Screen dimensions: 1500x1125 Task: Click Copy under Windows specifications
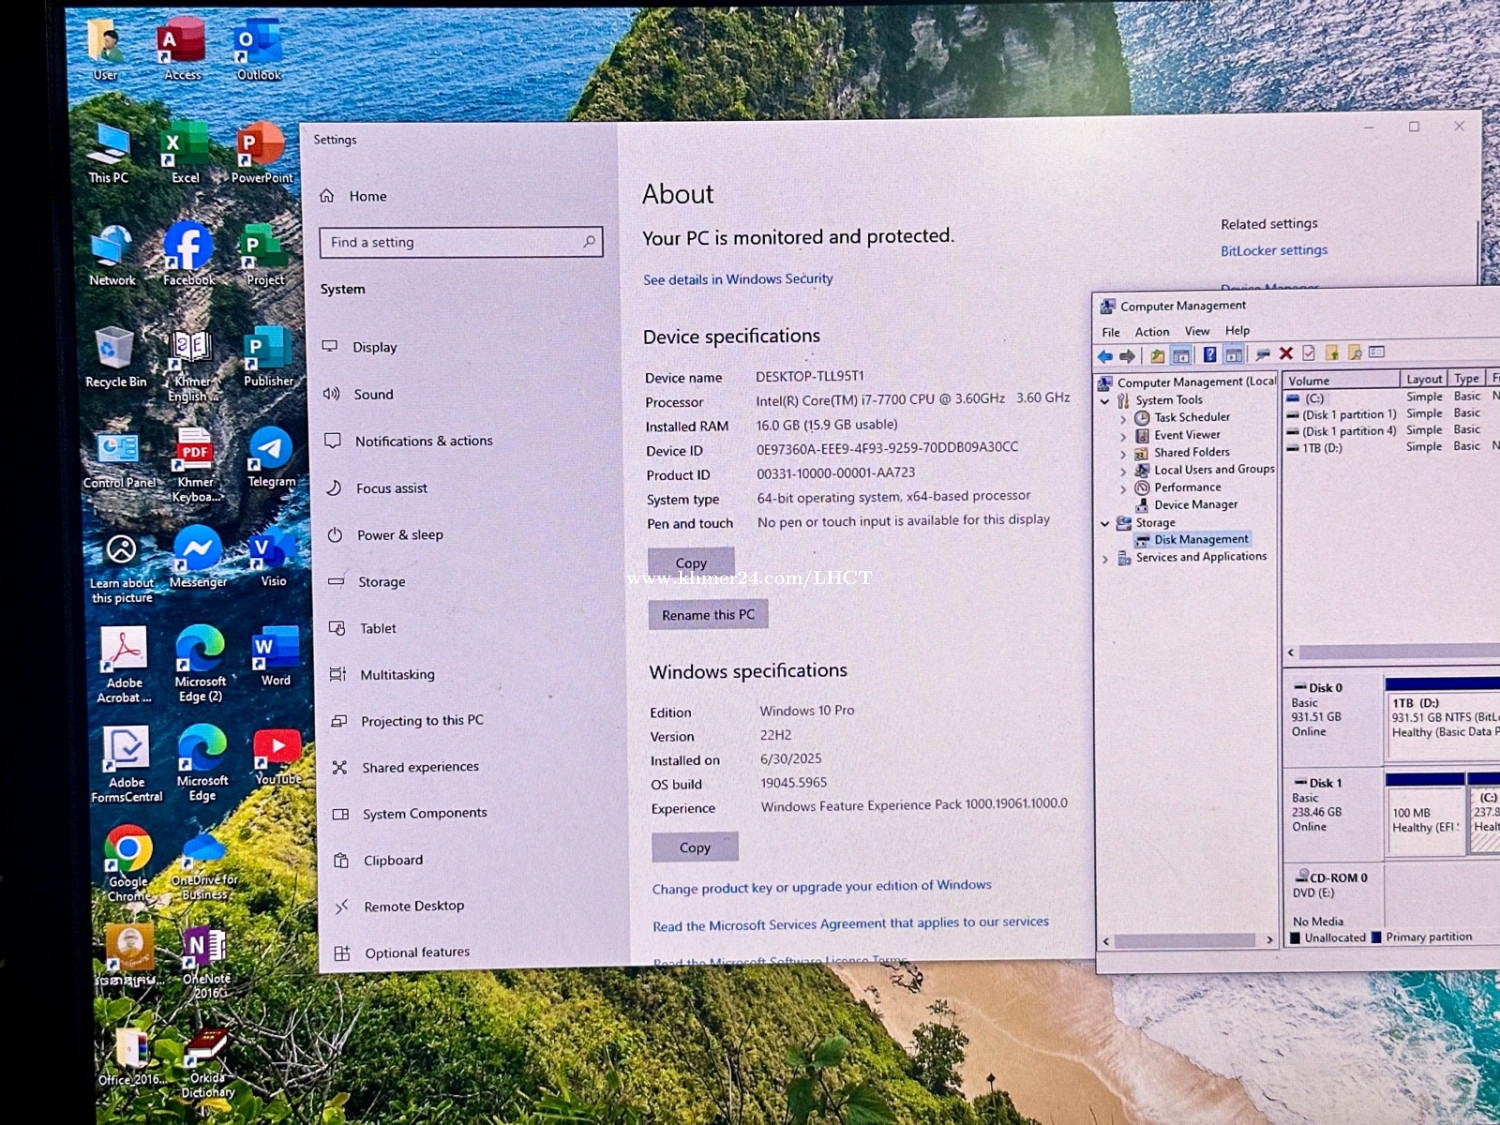point(695,847)
